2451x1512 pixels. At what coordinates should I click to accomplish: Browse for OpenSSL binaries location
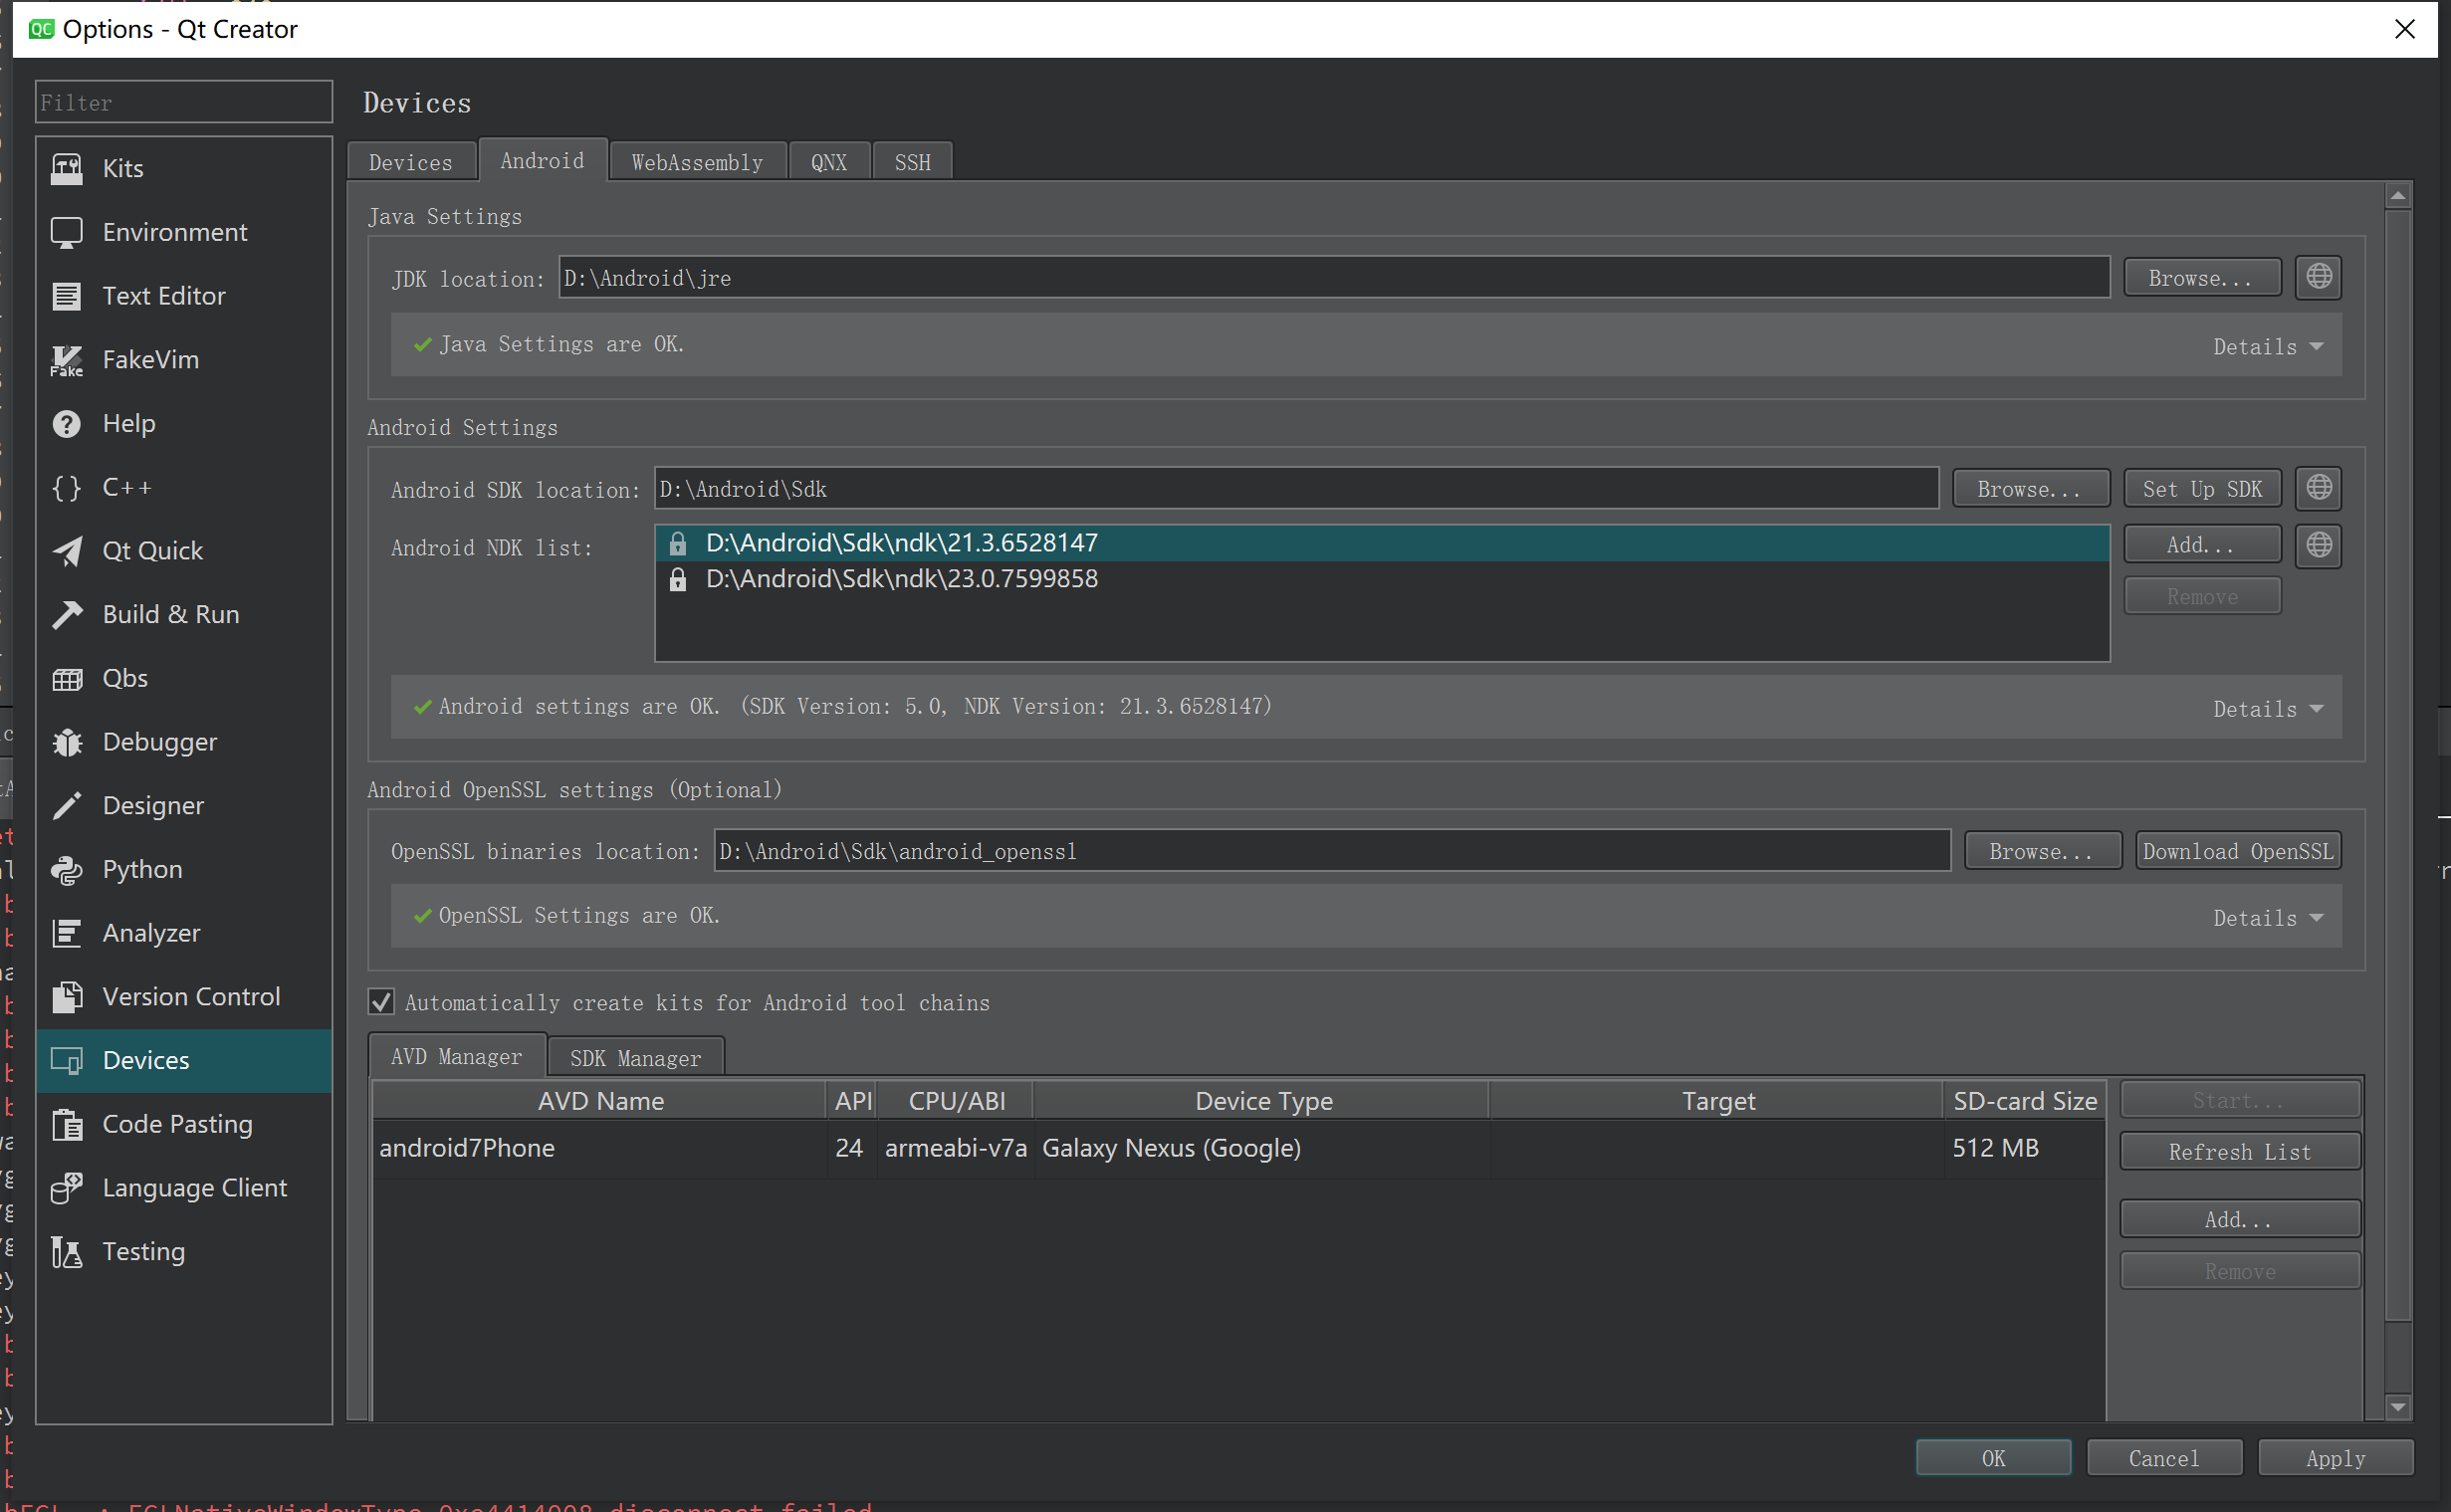2042,851
